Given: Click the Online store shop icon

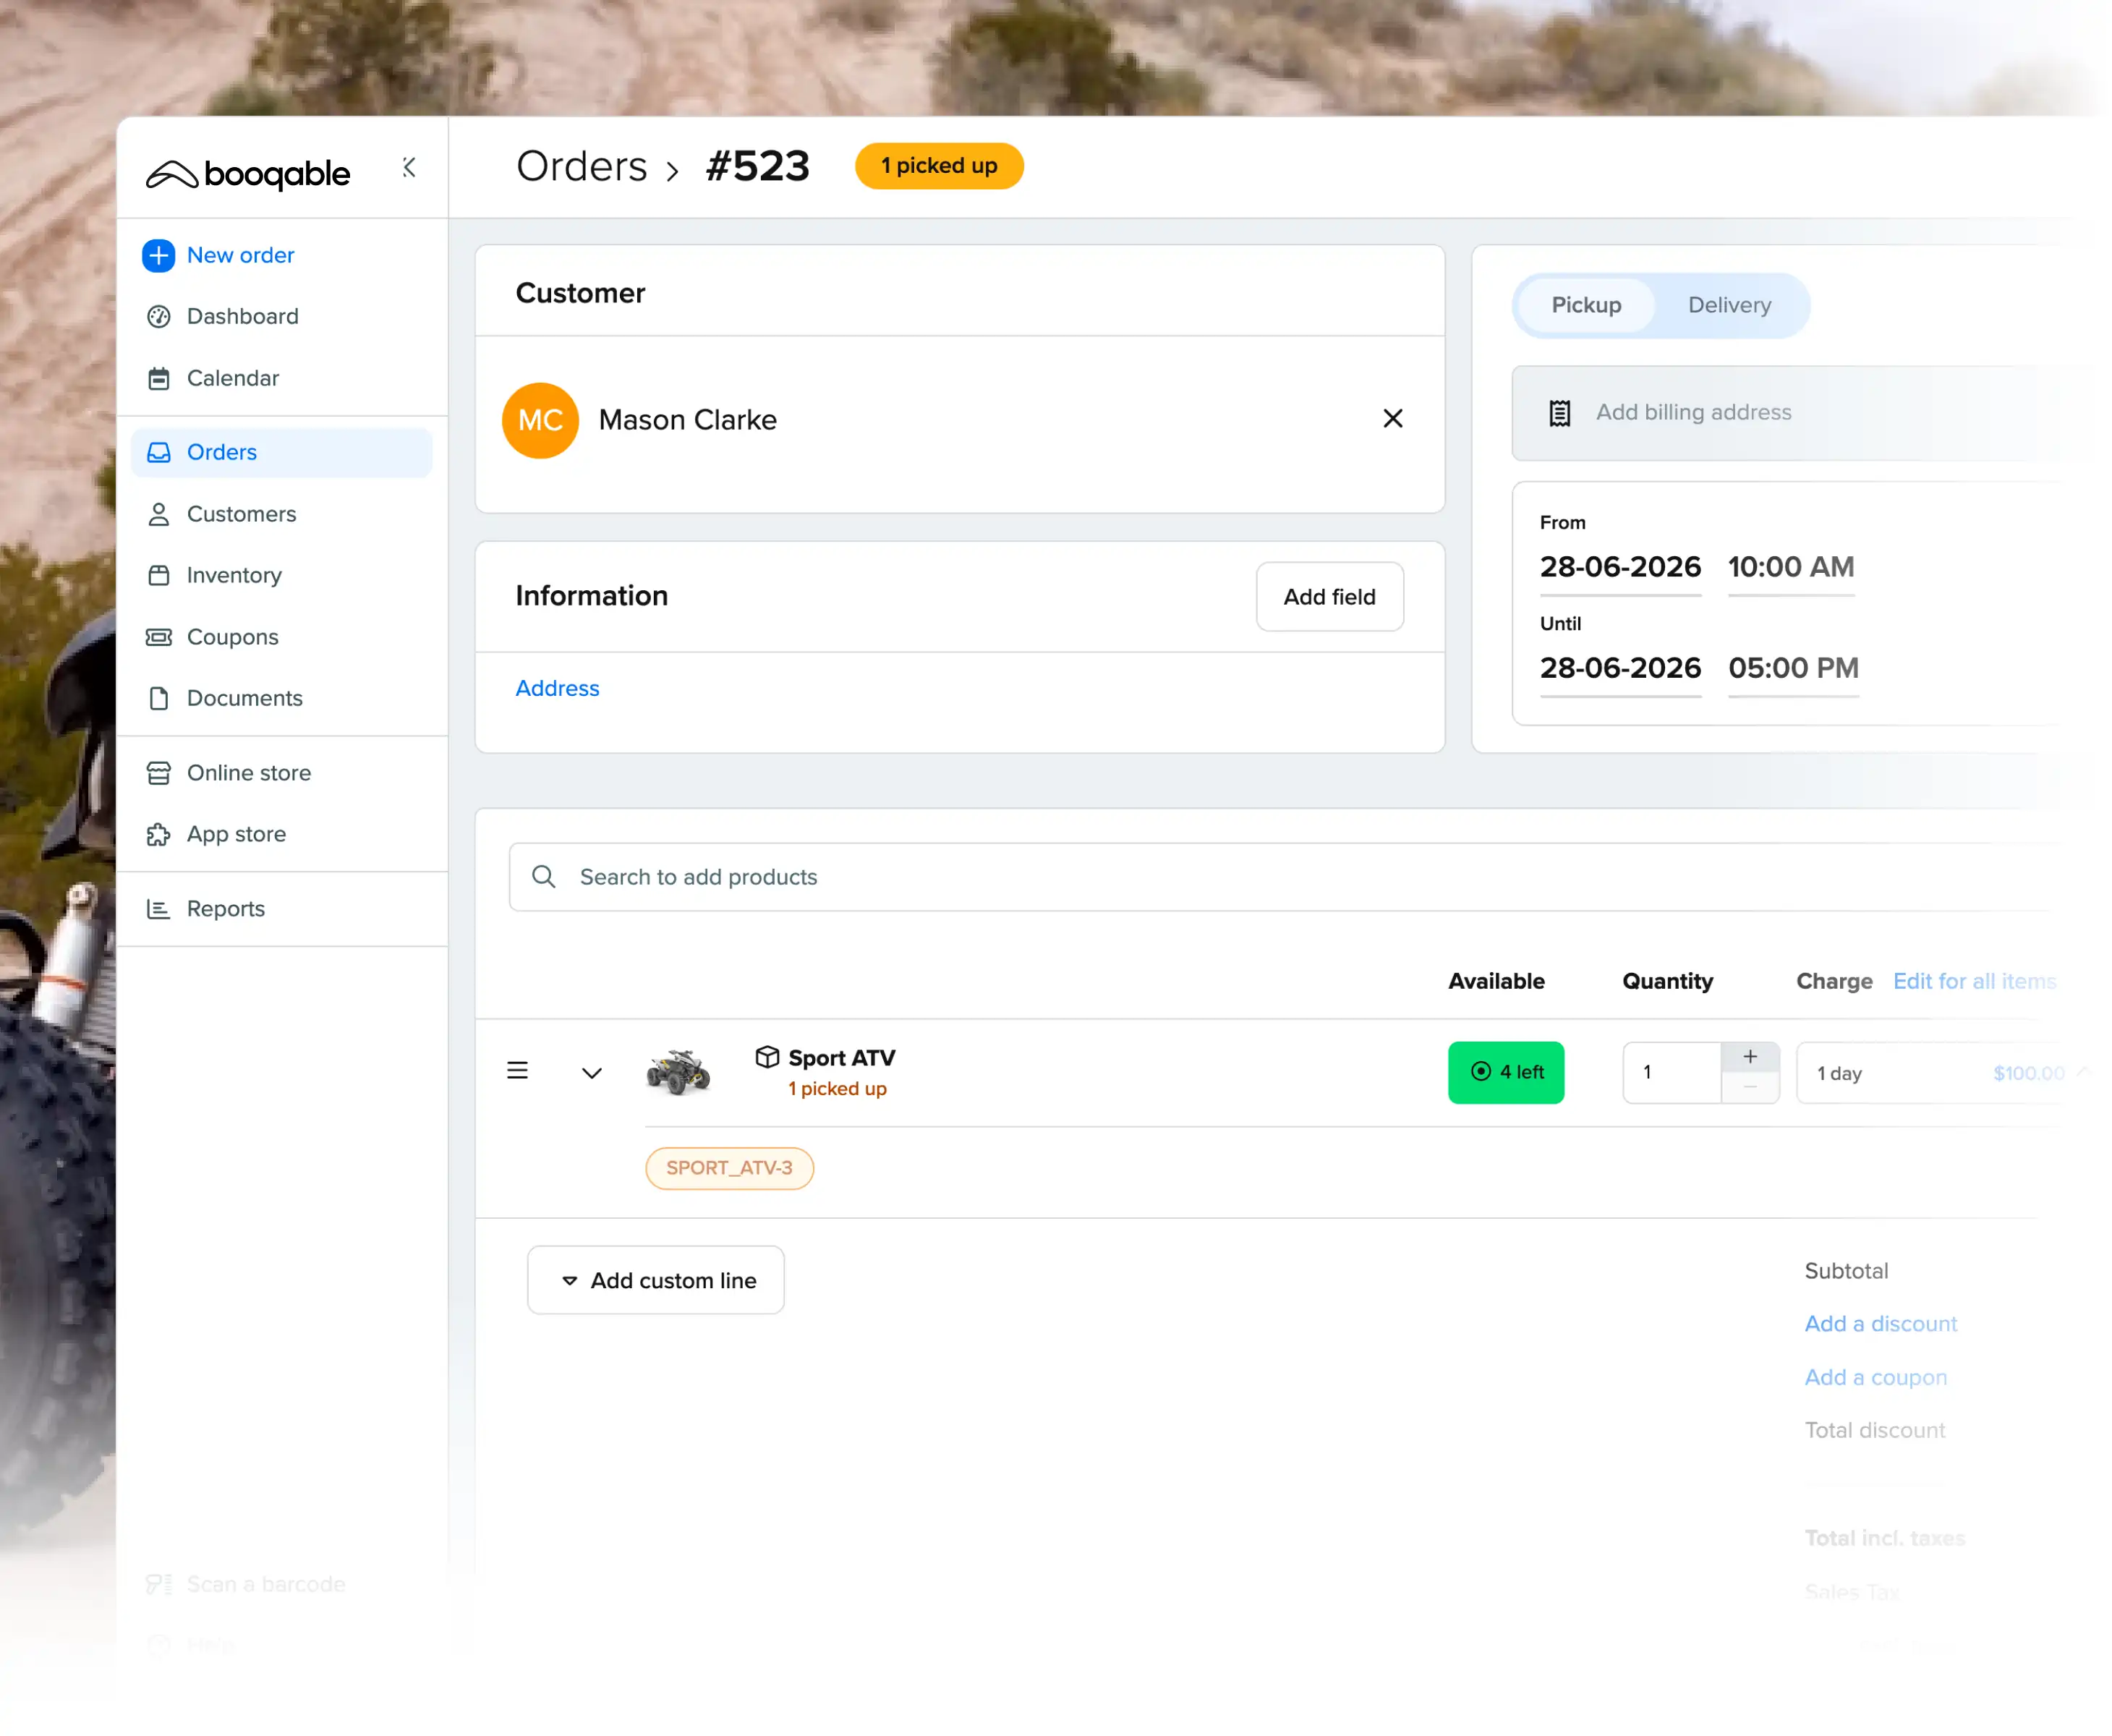Looking at the screenshot, I should [158, 773].
